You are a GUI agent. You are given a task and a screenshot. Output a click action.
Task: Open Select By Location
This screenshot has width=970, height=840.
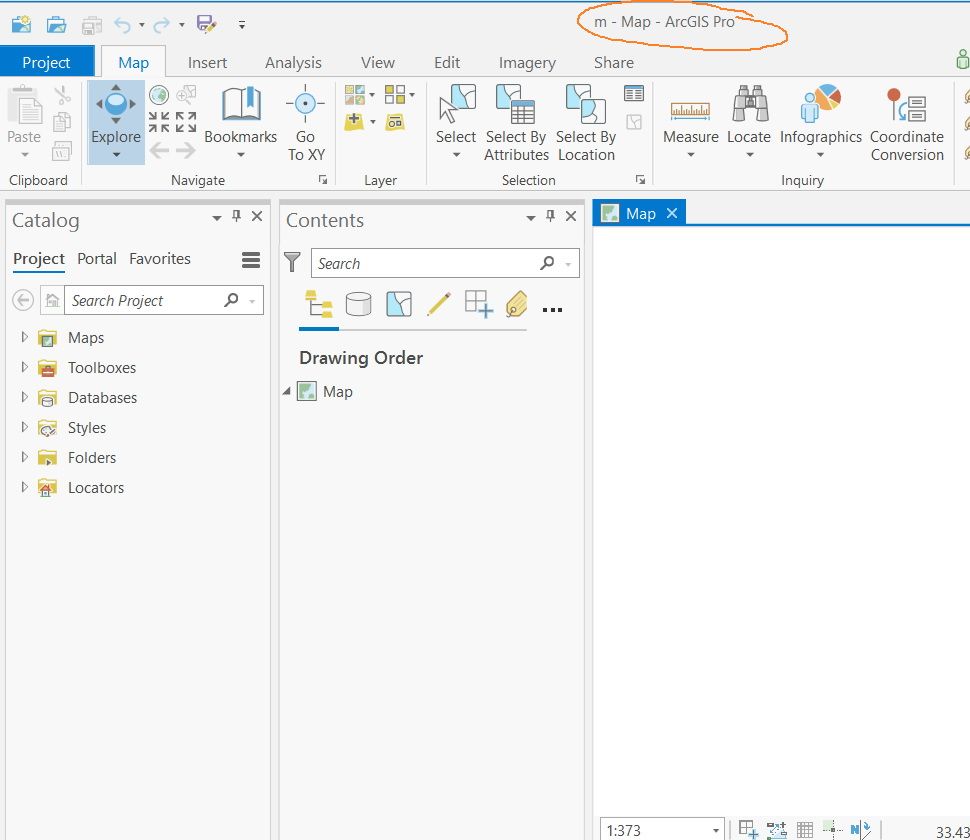tap(586, 123)
